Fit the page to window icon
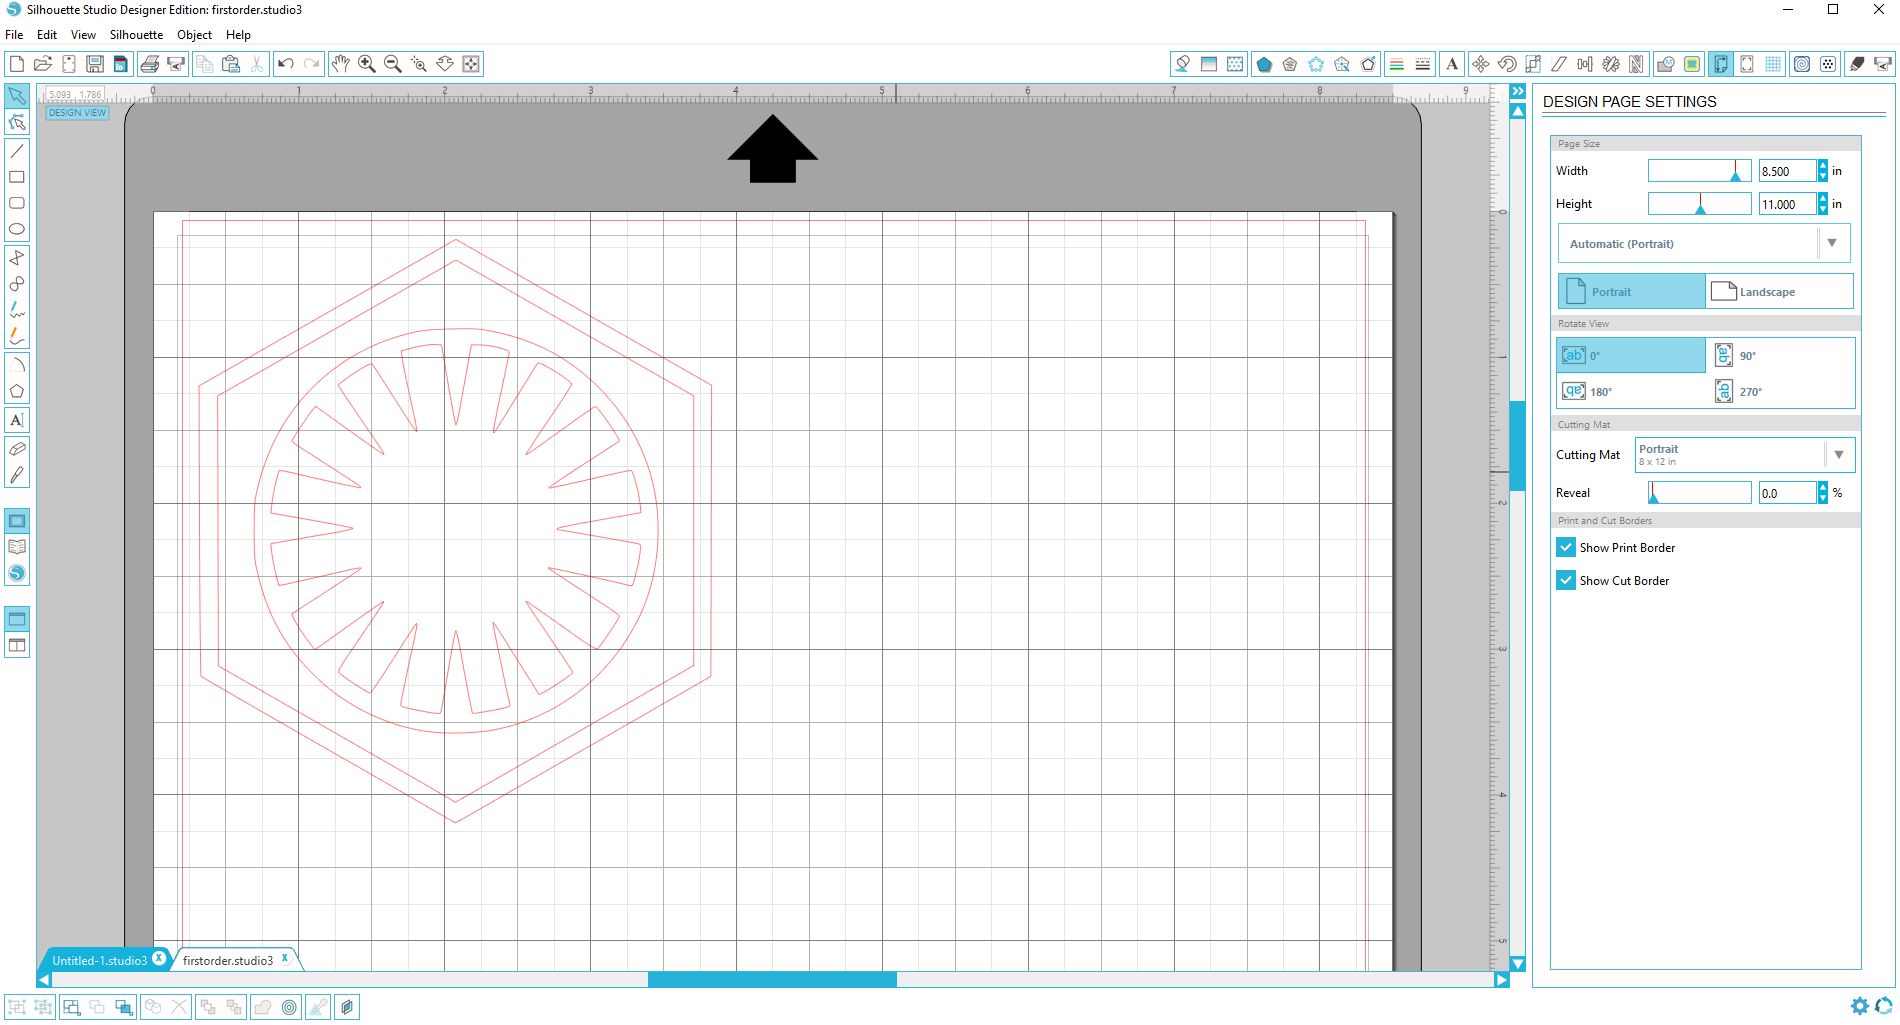Image resolution: width=1900 pixels, height=1025 pixels. (x=471, y=64)
